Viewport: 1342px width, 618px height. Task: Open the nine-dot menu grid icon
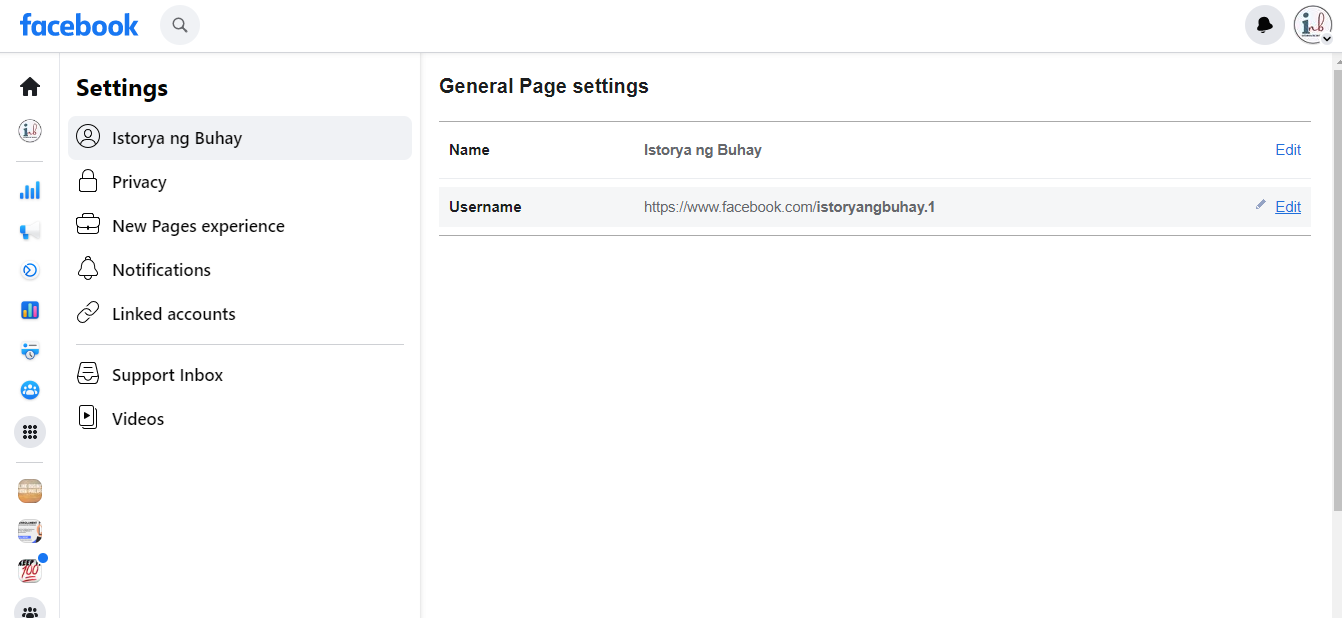tap(30, 432)
